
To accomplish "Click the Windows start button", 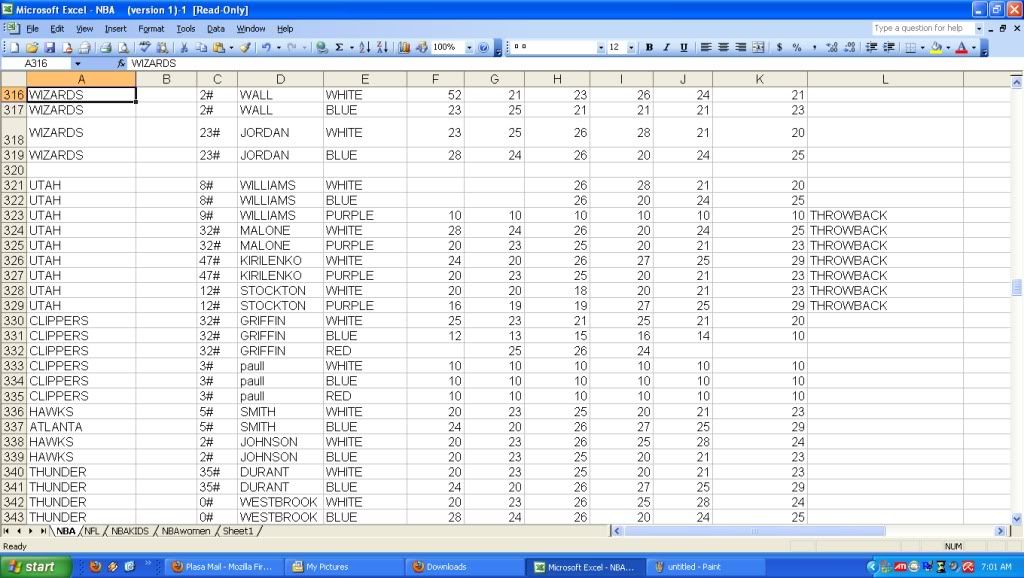I will pos(35,567).
